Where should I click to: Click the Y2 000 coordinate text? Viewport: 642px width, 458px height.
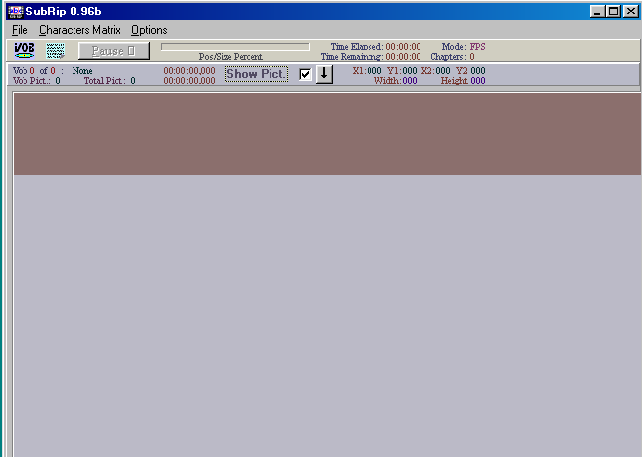tap(471, 70)
